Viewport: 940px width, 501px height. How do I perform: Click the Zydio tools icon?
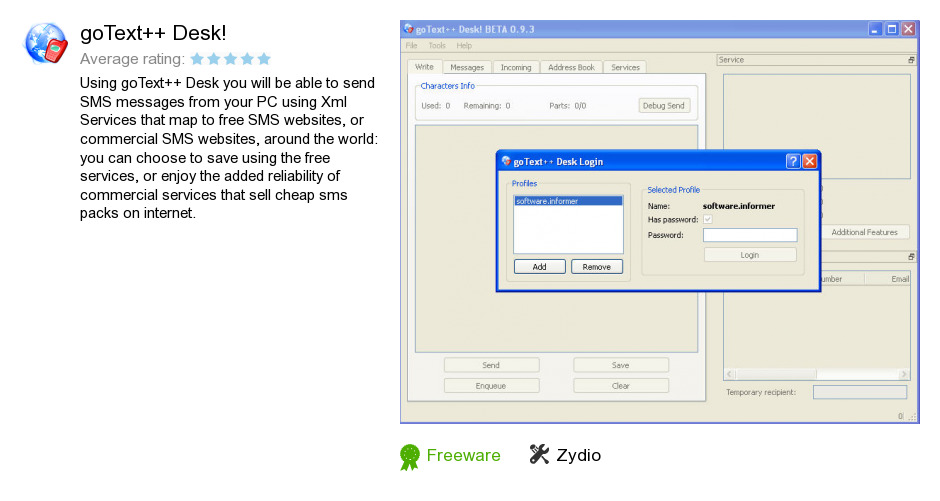[x=539, y=454]
